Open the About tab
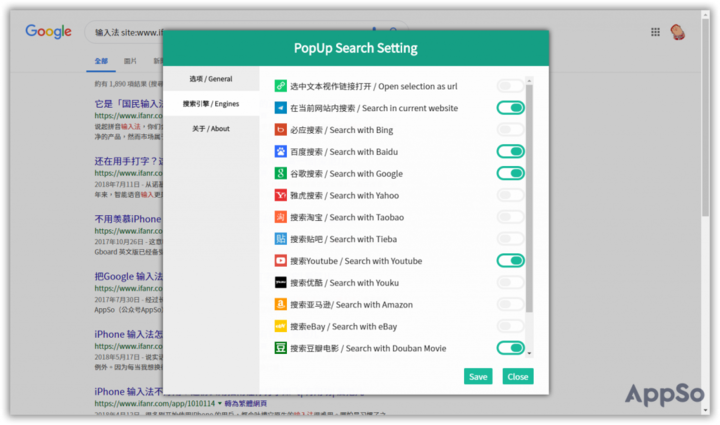The width and height of the screenshot is (720, 425). coord(211,129)
